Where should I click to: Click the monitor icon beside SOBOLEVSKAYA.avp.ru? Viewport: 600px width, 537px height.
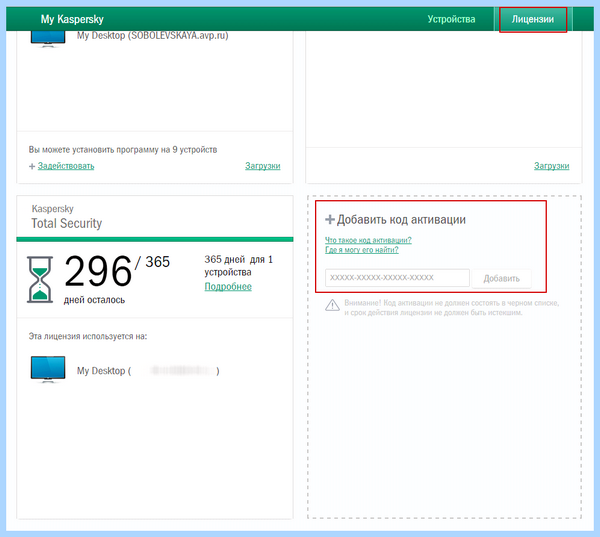click(x=48, y=38)
